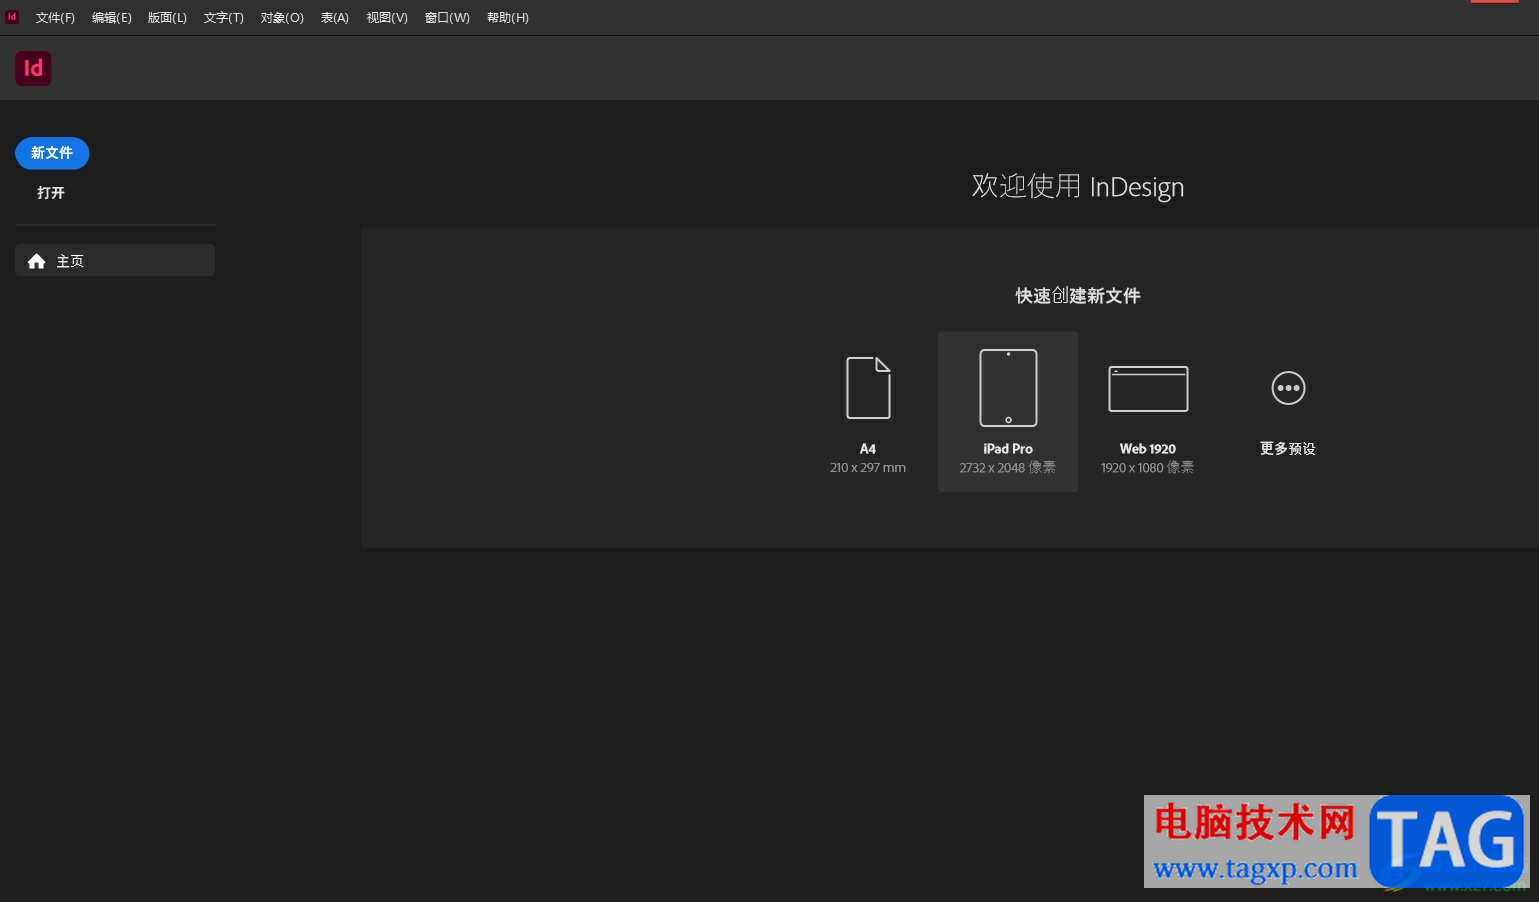Open the 视图(V) menu
Screen dimensions: 1539x902
387,18
